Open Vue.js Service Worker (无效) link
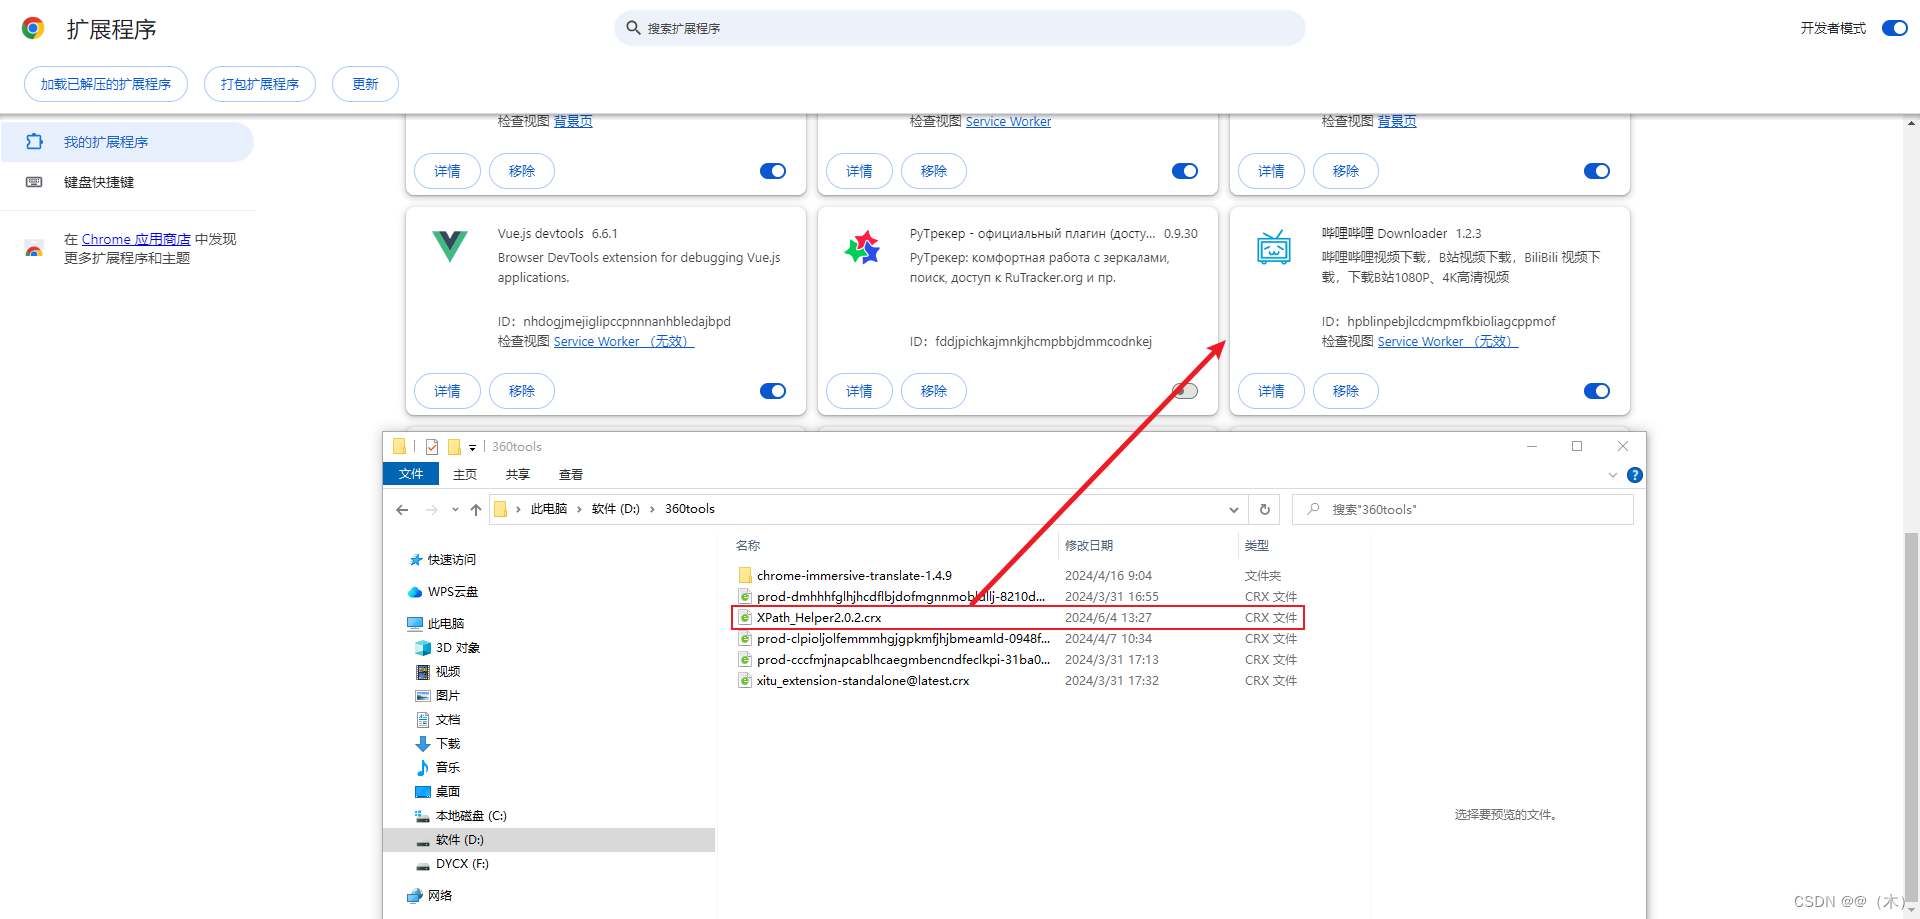The width and height of the screenshot is (1920, 919). [x=624, y=342]
